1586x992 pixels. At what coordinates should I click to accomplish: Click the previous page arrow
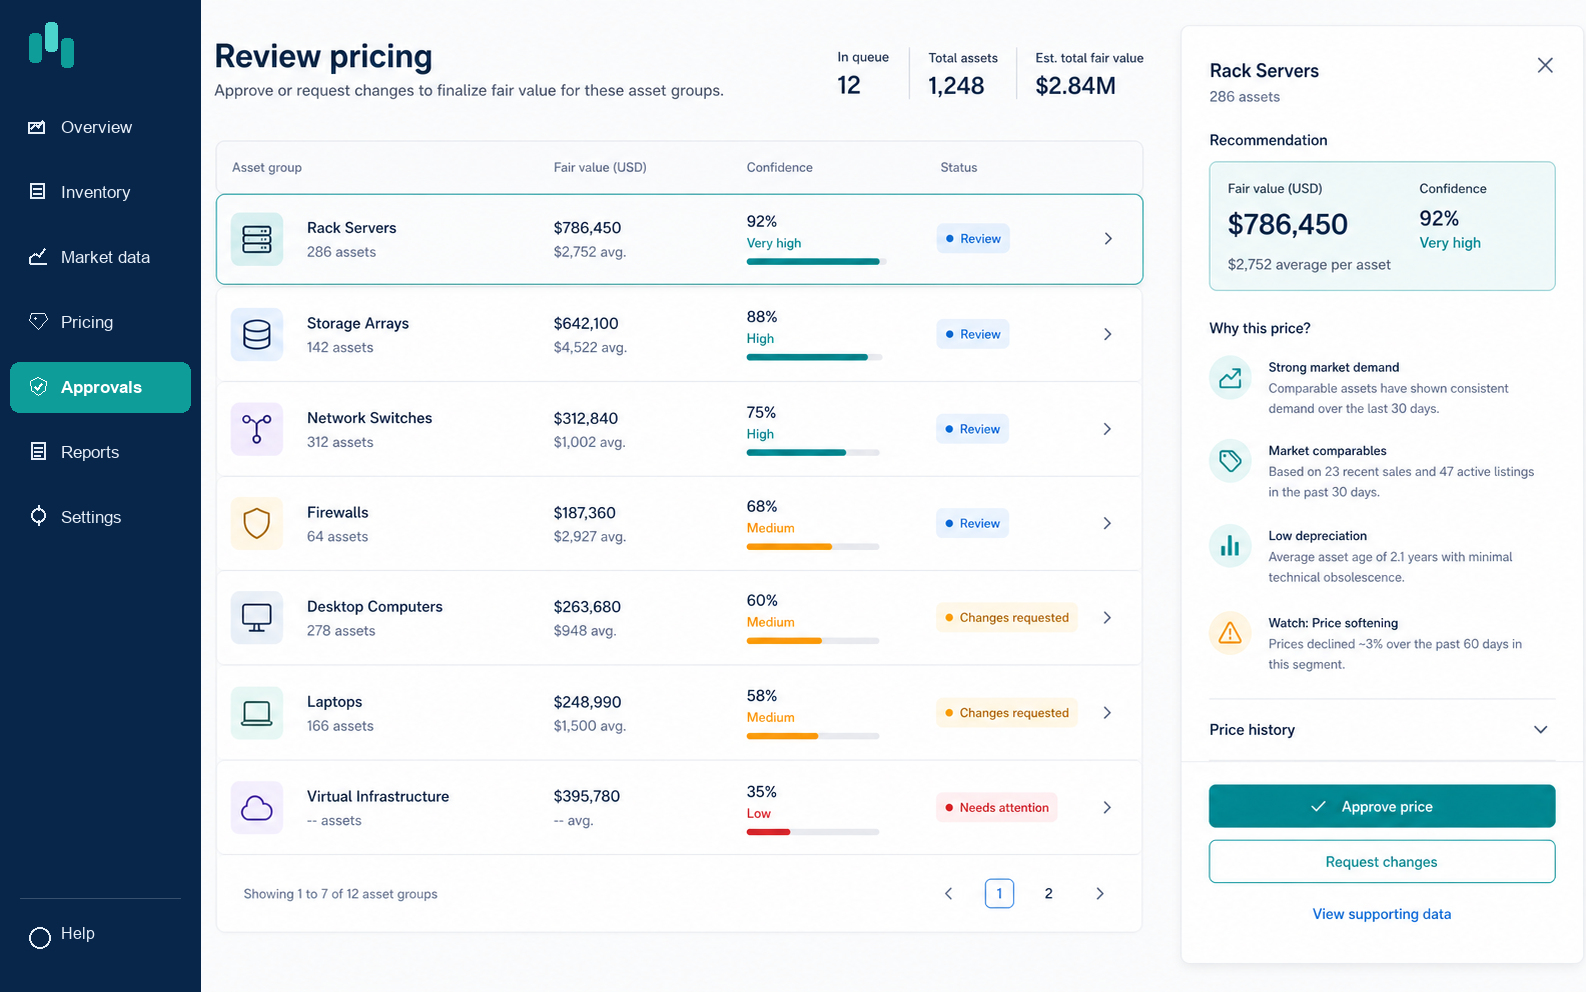949,893
